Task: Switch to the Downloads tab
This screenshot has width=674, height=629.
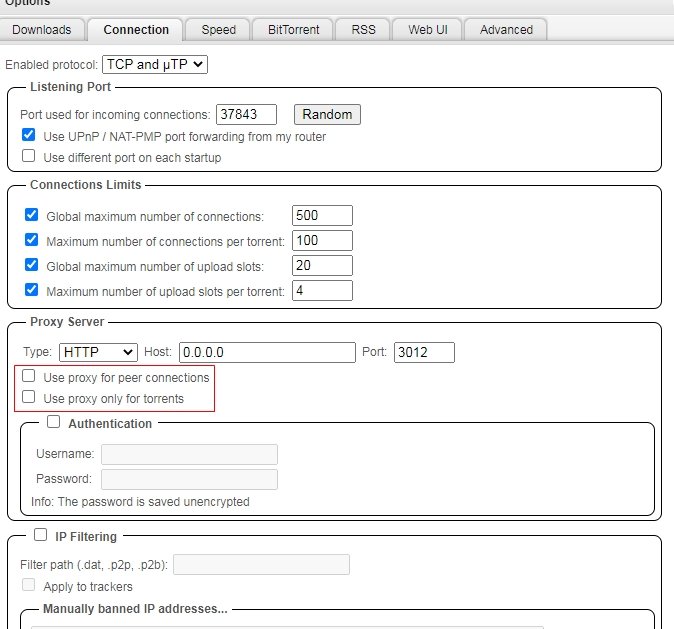Action: [42, 30]
